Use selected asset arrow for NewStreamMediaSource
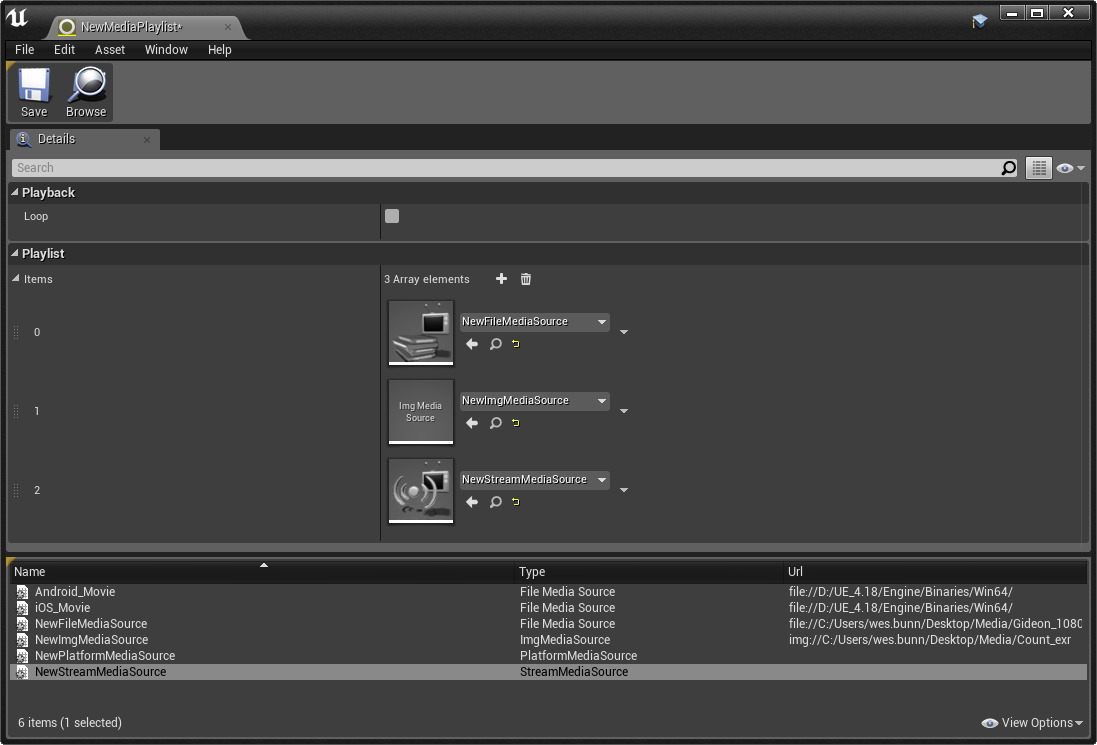1097x745 pixels. pyautogui.click(x=471, y=501)
